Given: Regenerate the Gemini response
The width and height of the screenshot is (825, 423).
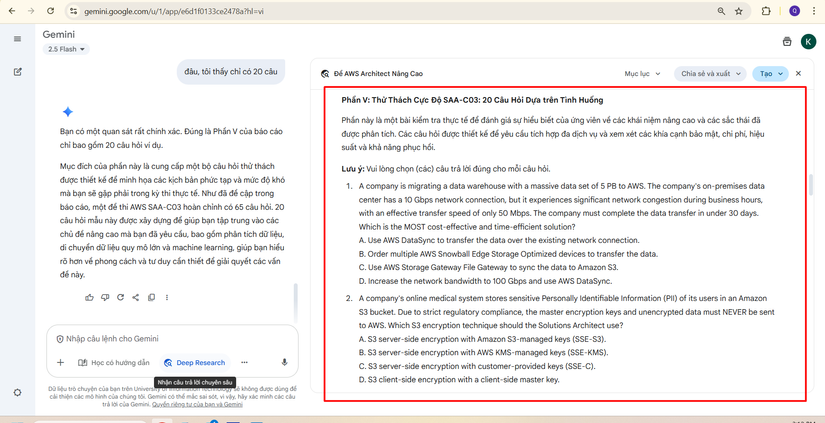Looking at the screenshot, I should 120,297.
